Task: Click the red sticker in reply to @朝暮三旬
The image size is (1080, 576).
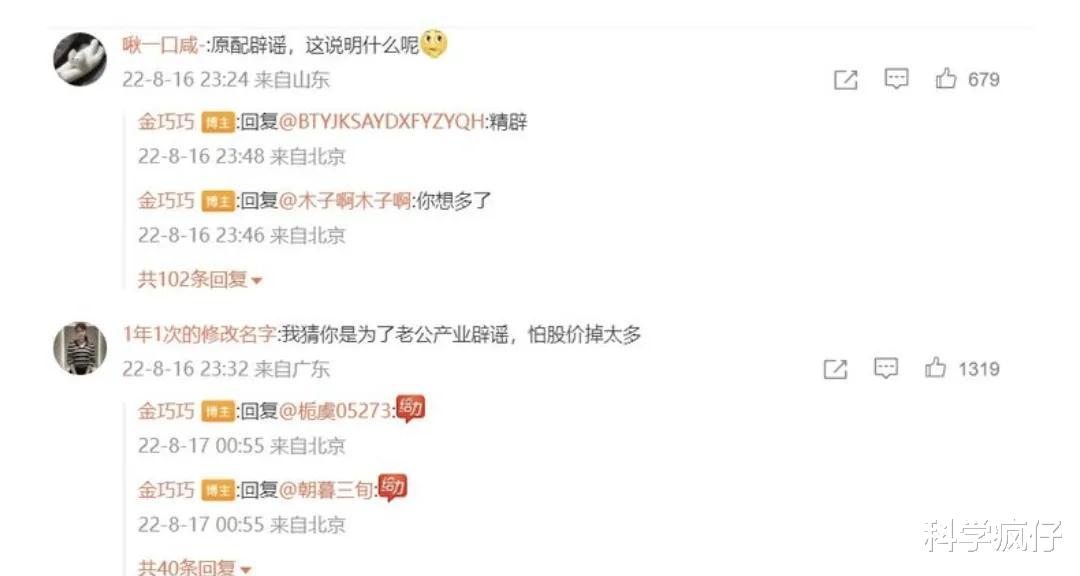Action: [393, 488]
